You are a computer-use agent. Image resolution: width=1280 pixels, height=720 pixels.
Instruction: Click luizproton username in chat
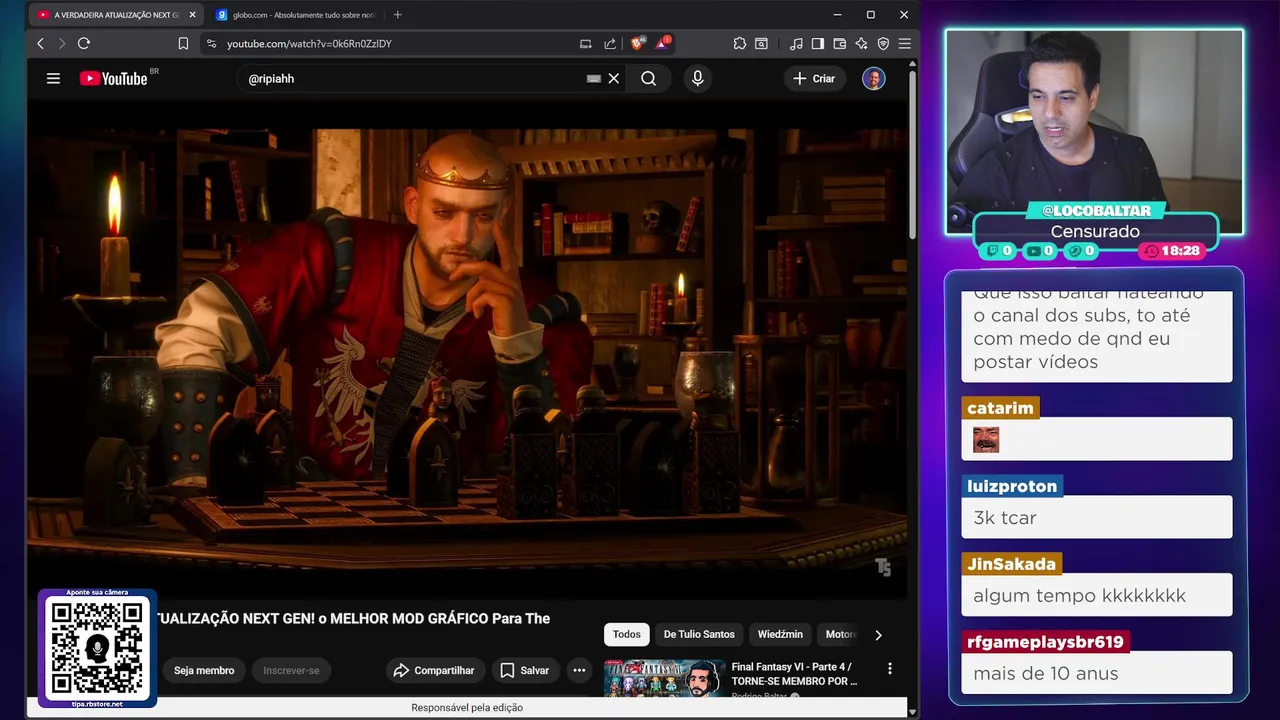(x=1012, y=486)
